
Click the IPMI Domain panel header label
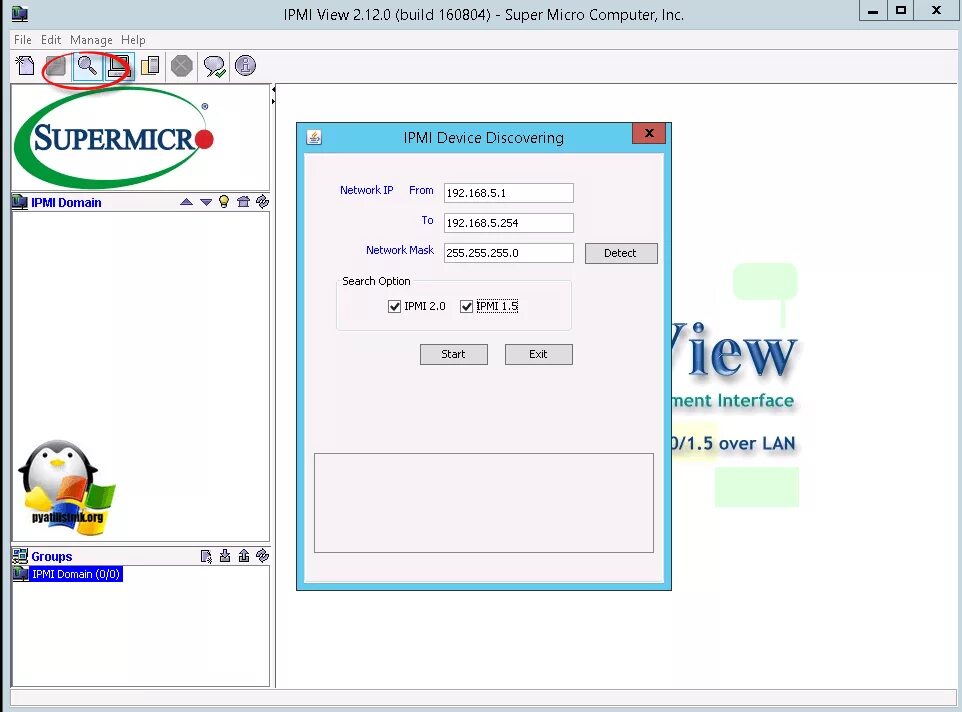click(x=66, y=202)
